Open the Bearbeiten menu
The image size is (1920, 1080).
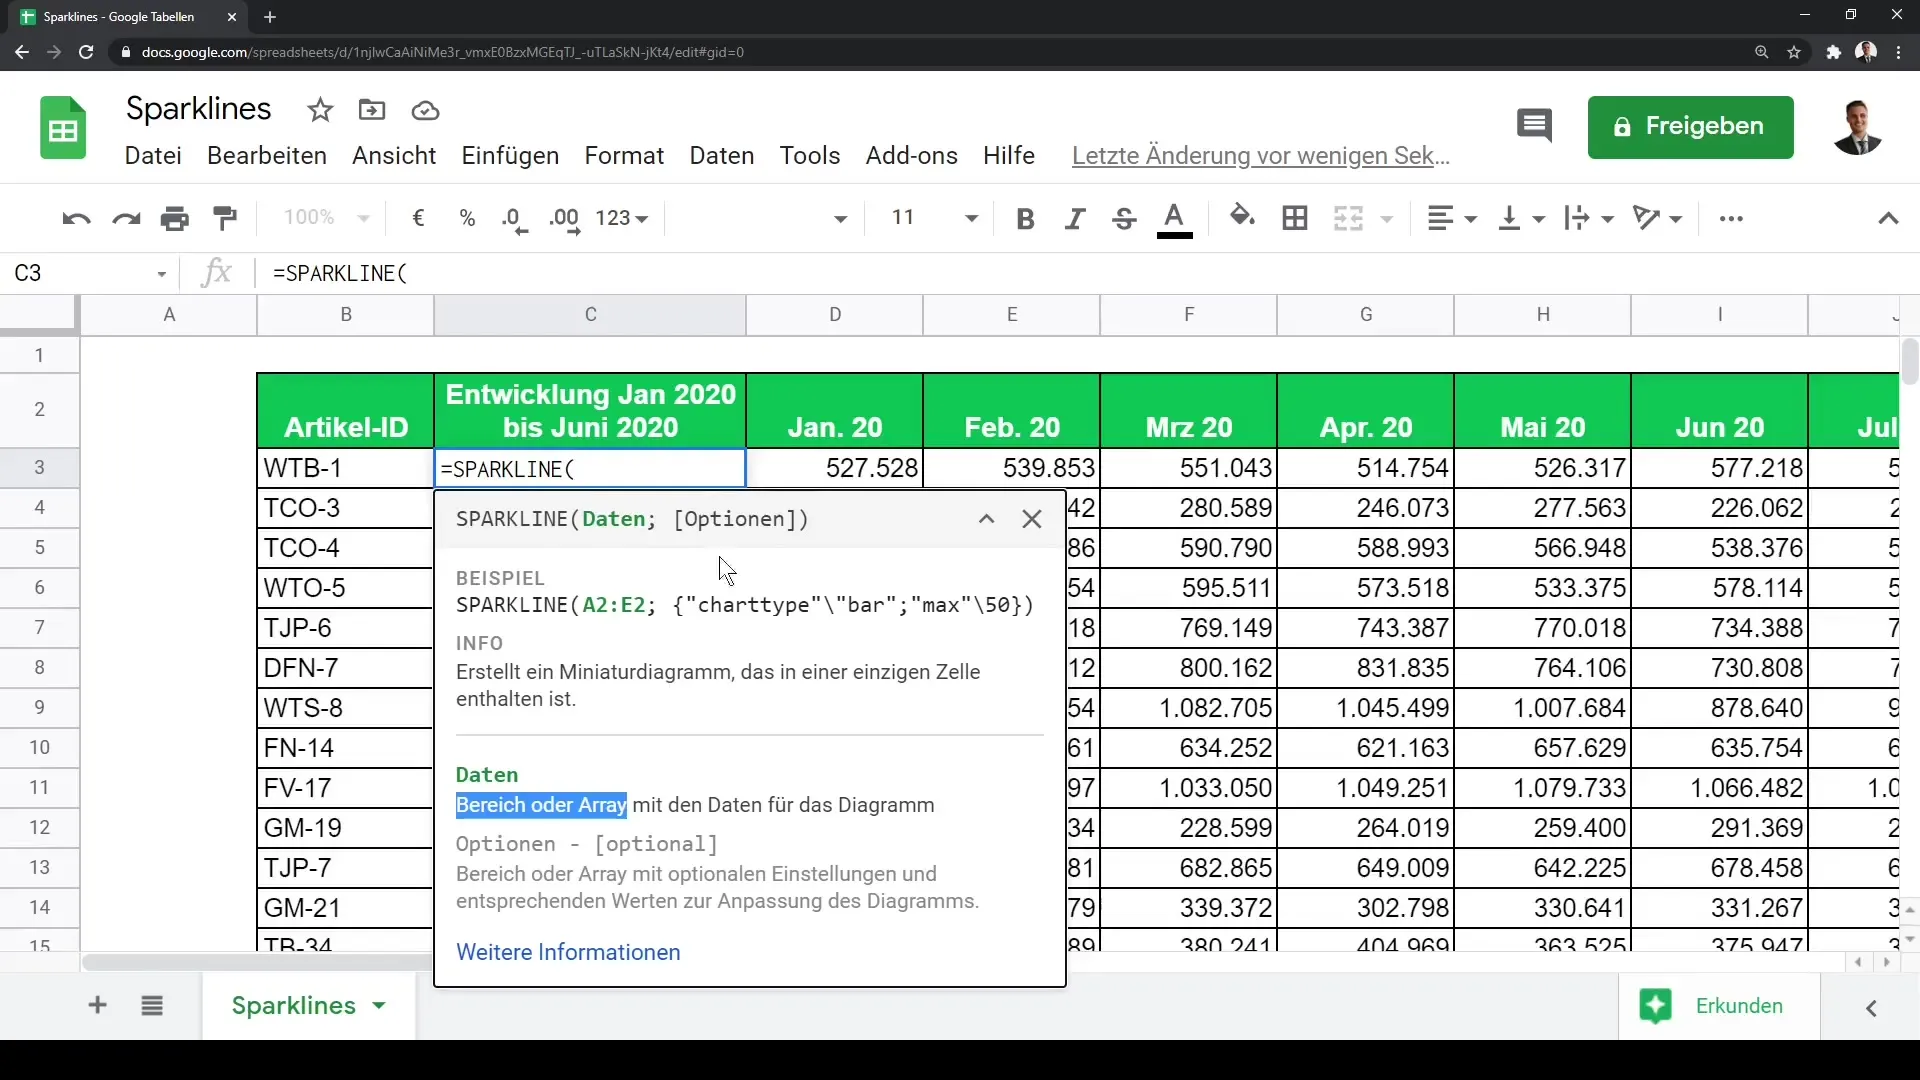pos(267,156)
